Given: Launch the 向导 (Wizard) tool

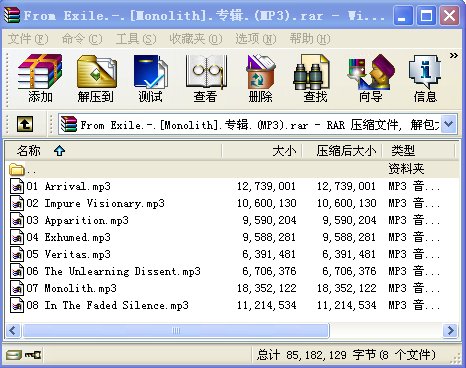Looking at the screenshot, I should click(370, 79).
